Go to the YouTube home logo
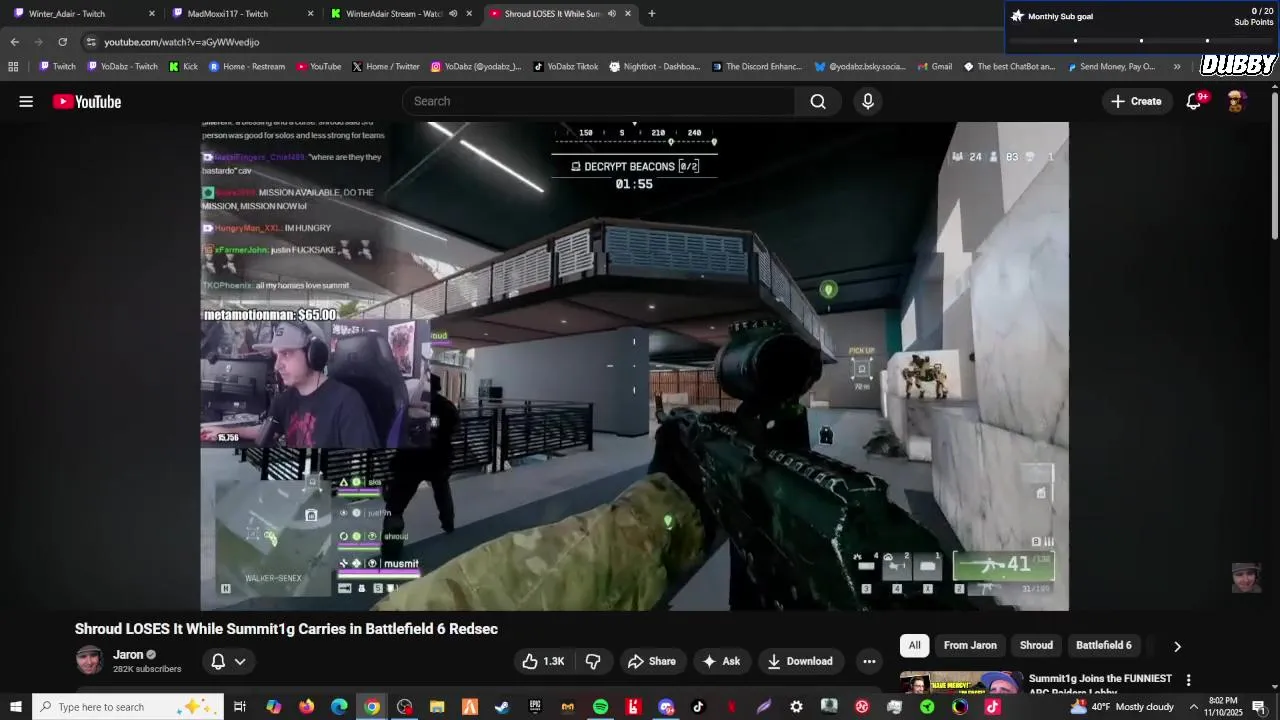 (x=87, y=101)
